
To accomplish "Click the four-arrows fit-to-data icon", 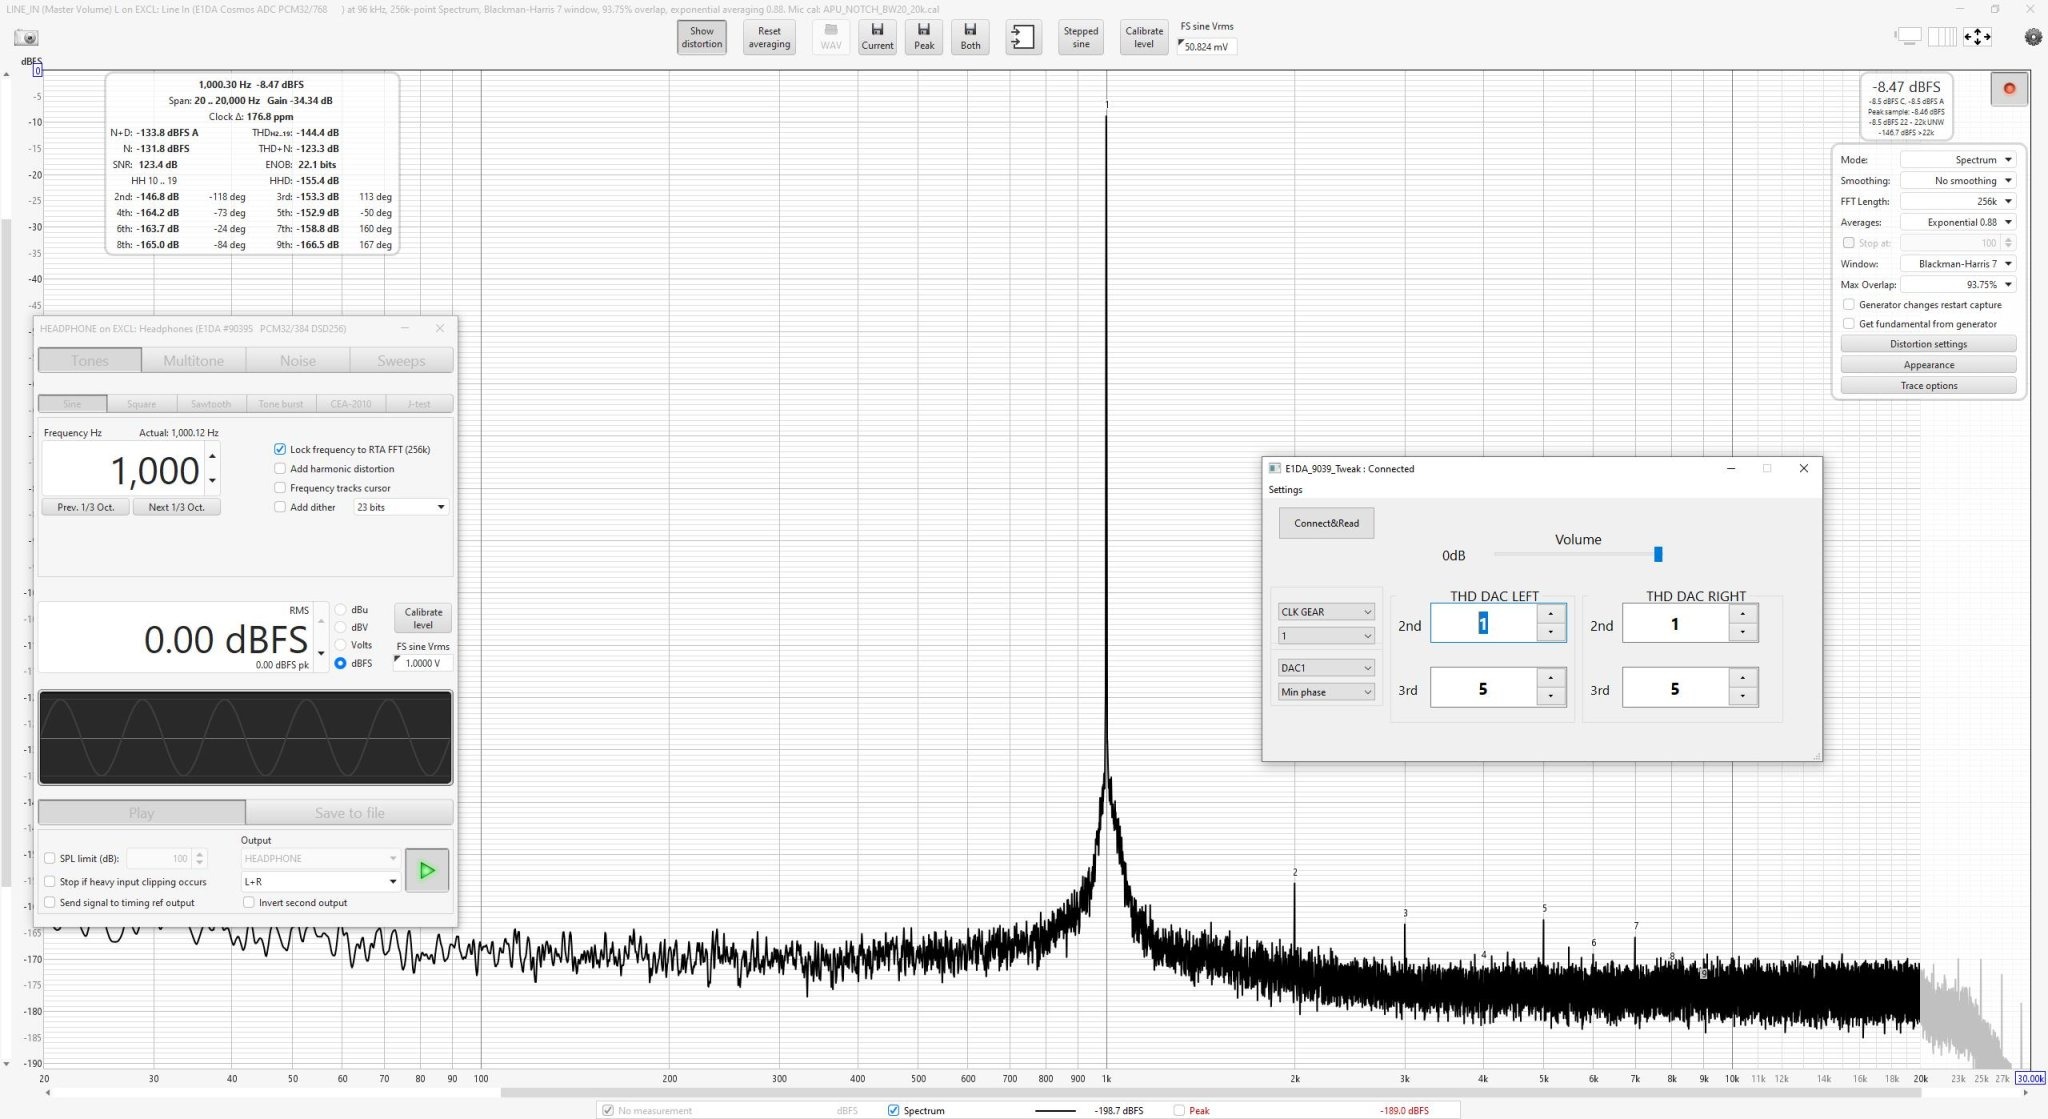I will (1977, 37).
